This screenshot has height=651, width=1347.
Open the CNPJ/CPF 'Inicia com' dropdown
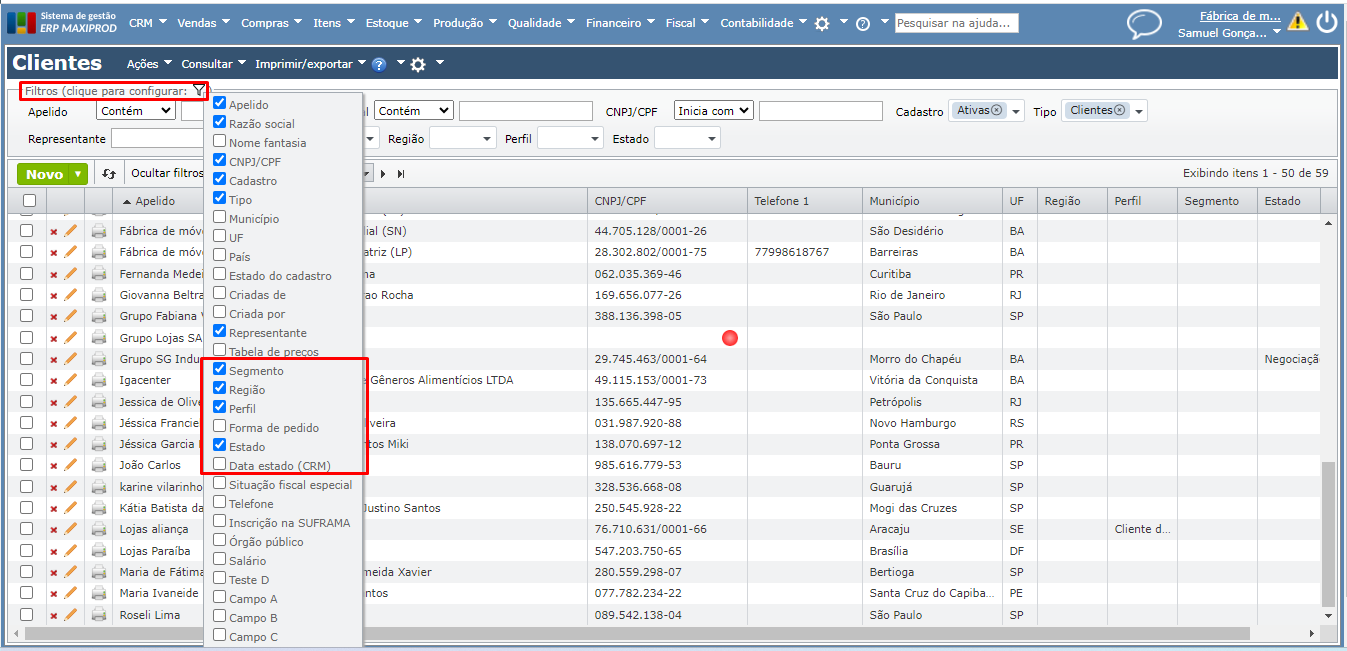(x=713, y=111)
